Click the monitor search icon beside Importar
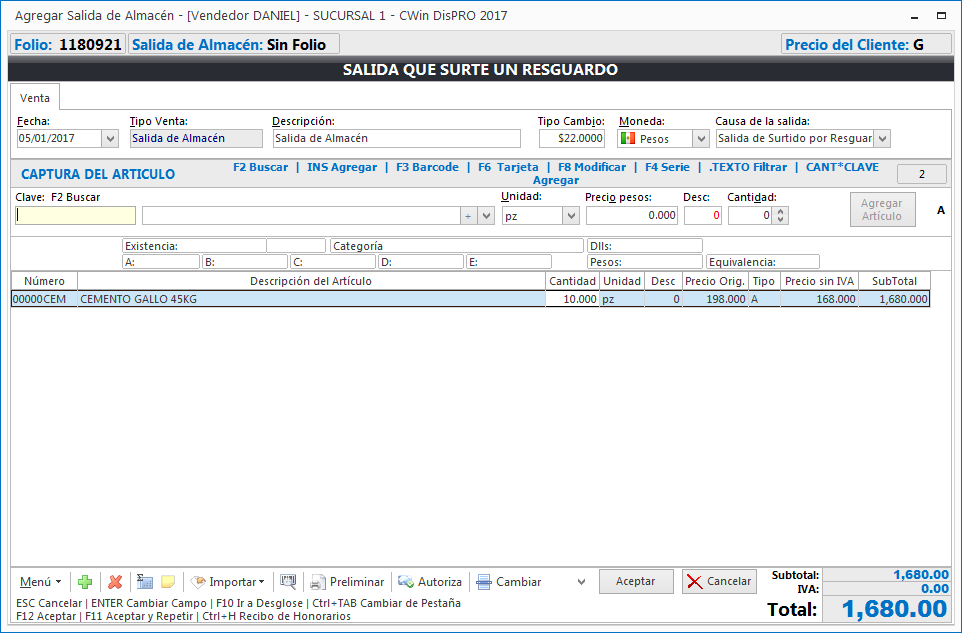Image resolution: width=962 pixels, height=633 pixels. click(x=288, y=582)
